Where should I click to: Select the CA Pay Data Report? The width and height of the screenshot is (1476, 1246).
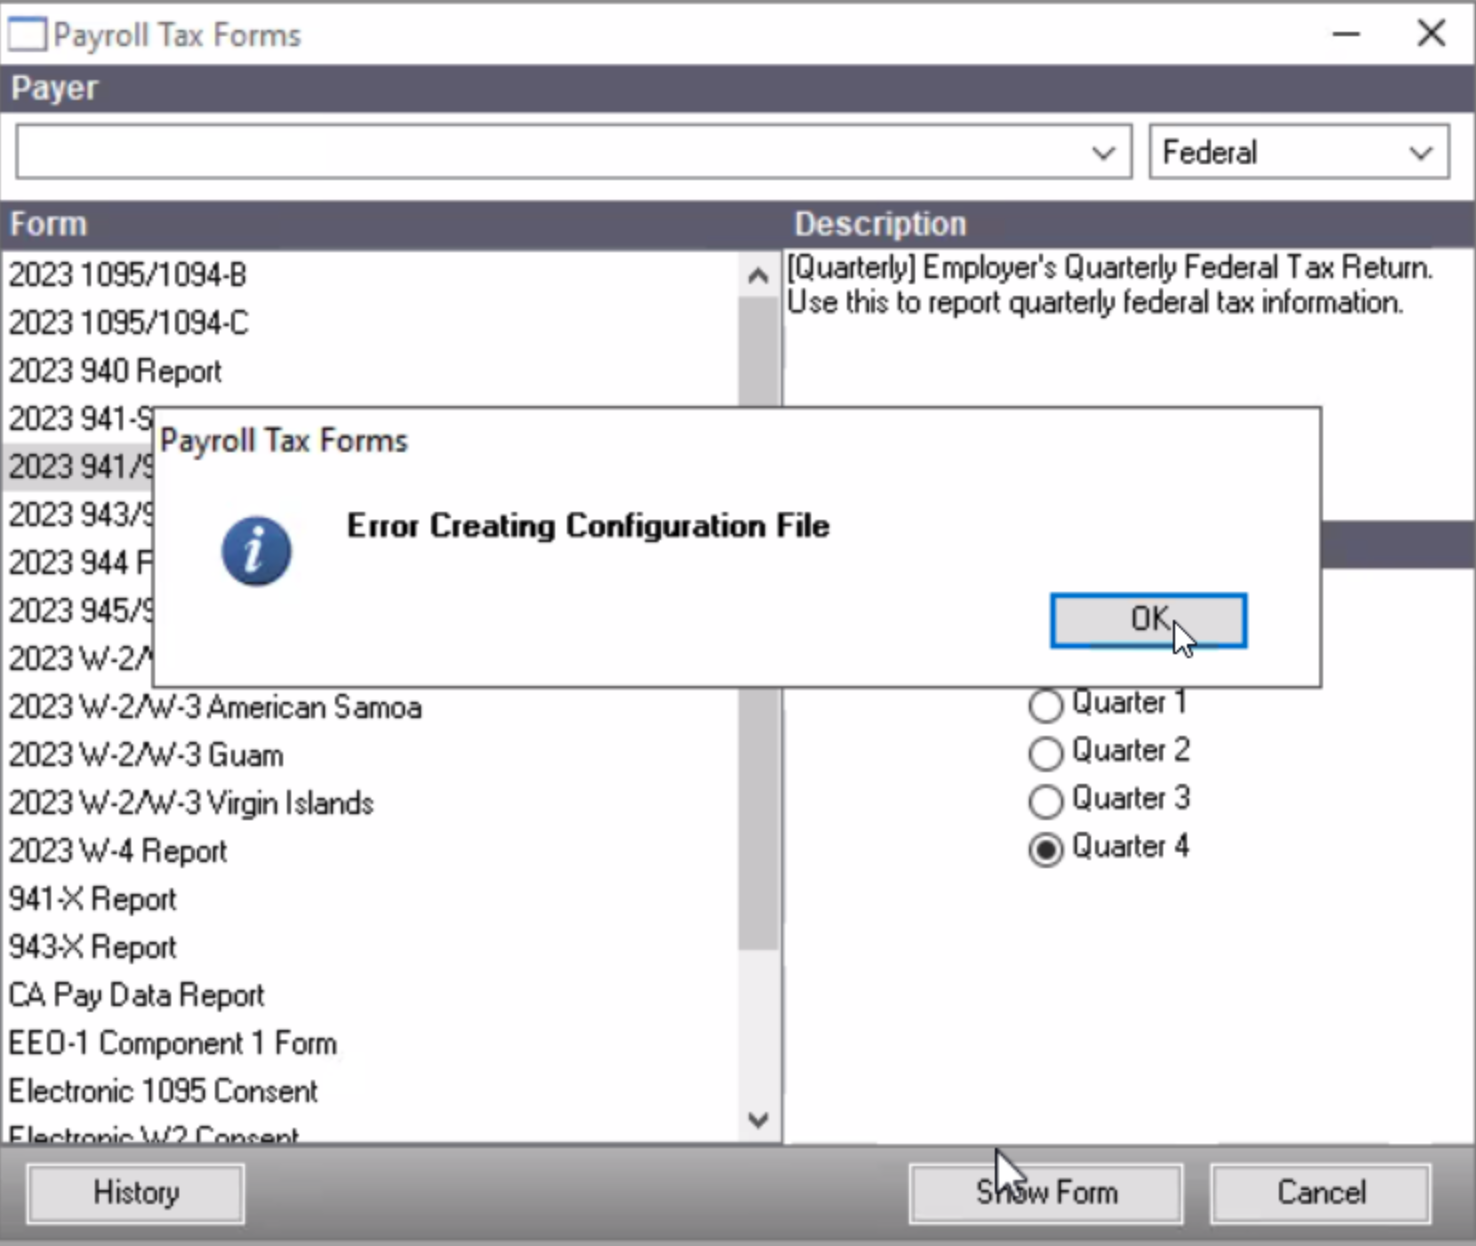tap(137, 995)
